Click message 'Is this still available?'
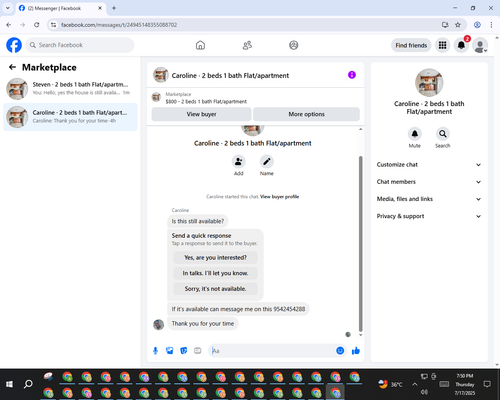Image resolution: width=500 pixels, height=400 pixels. coord(198,221)
